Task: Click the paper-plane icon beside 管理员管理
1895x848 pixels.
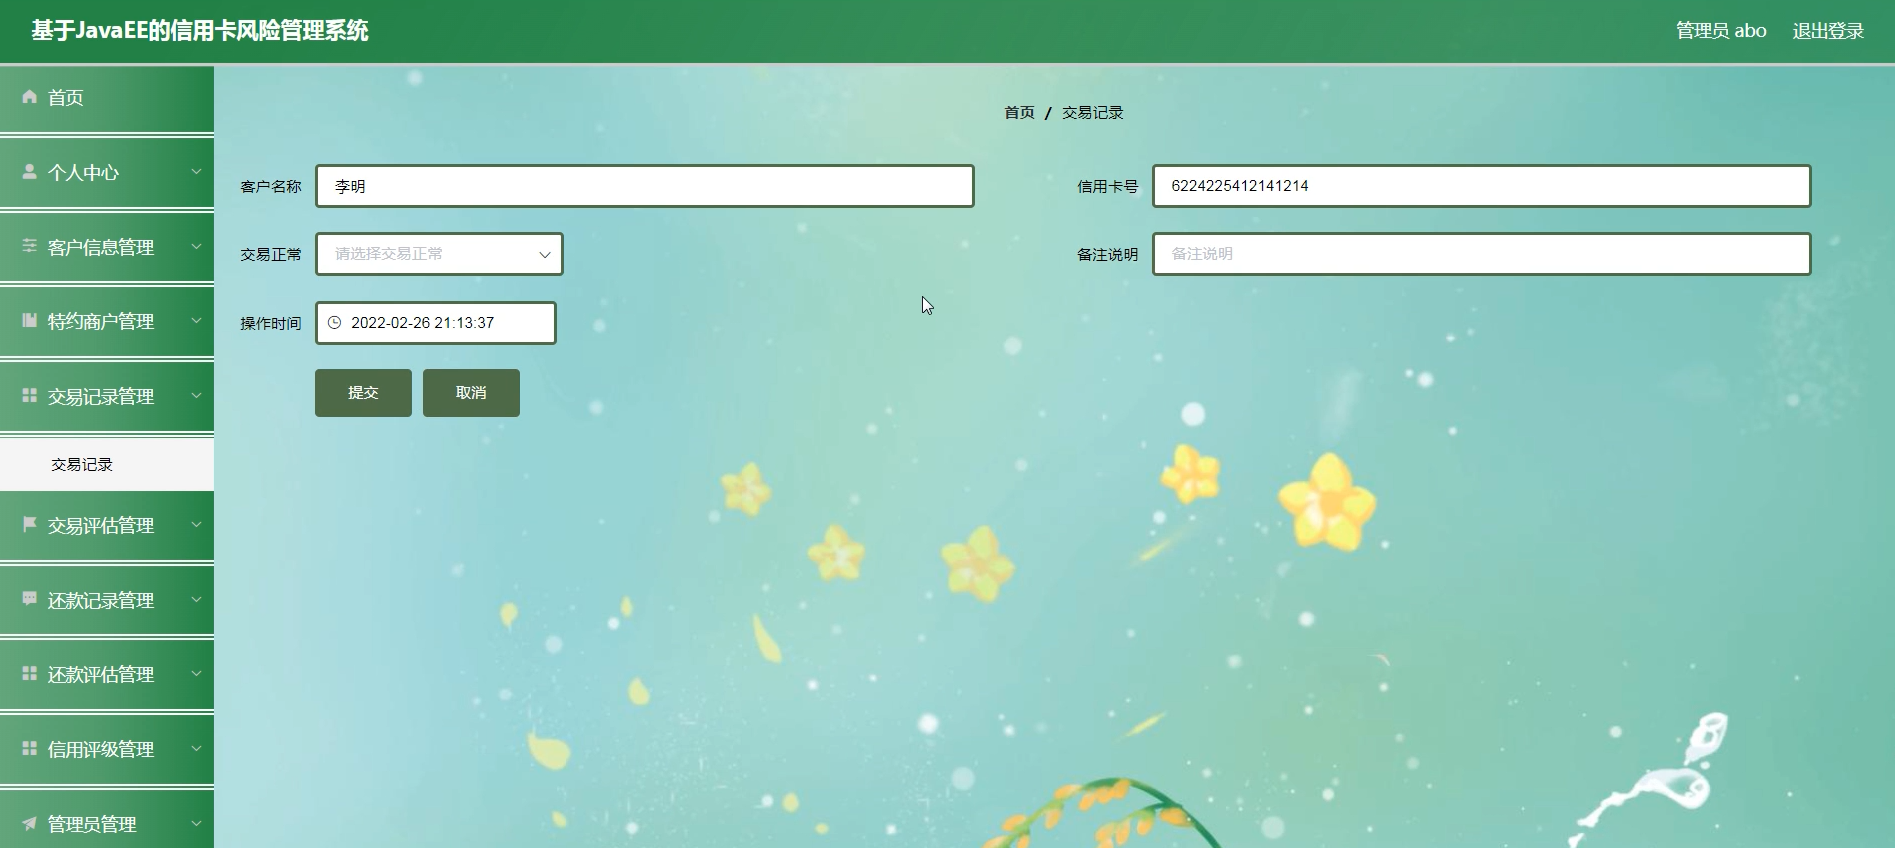Action: coord(29,823)
